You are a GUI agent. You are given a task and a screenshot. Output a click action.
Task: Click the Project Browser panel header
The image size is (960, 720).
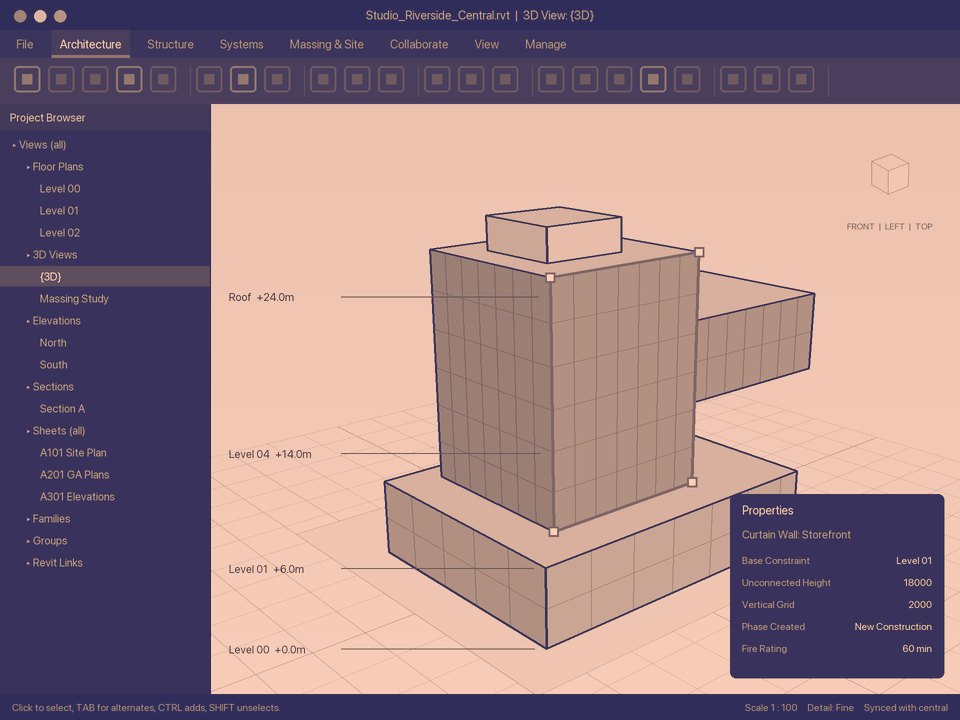click(105, 118)
